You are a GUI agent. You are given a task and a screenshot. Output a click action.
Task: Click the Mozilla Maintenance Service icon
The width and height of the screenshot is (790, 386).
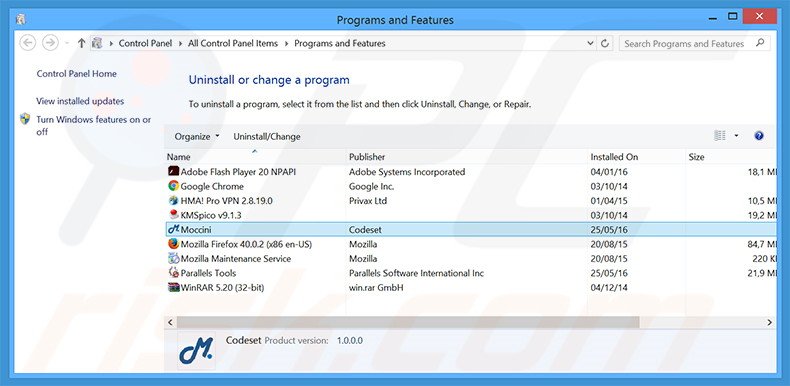173,259
